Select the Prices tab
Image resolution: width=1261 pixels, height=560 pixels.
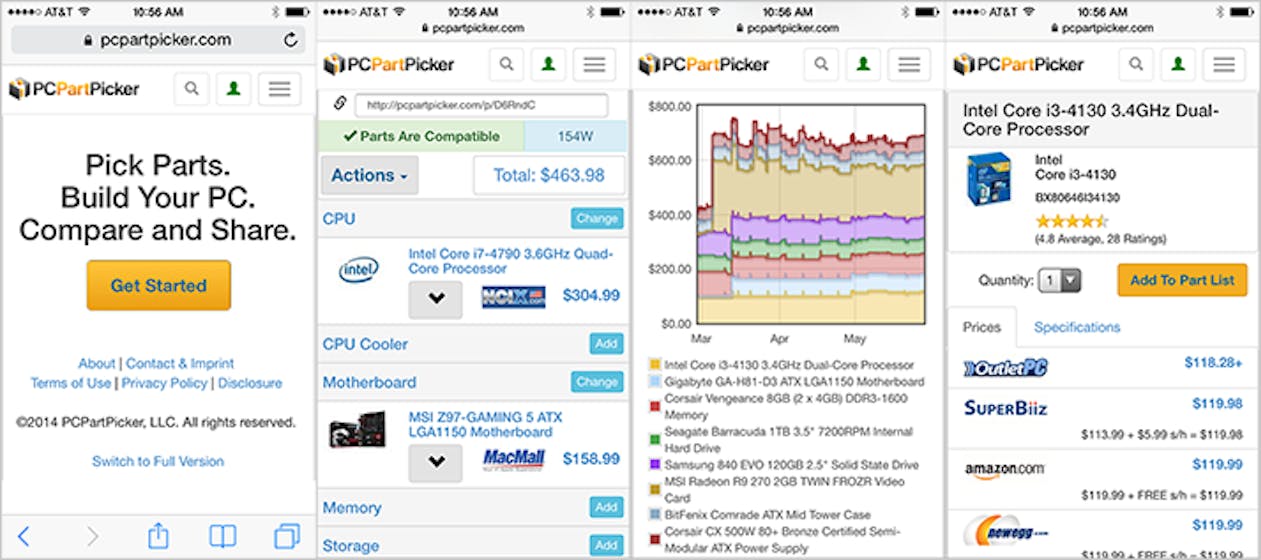click(981, 327)
